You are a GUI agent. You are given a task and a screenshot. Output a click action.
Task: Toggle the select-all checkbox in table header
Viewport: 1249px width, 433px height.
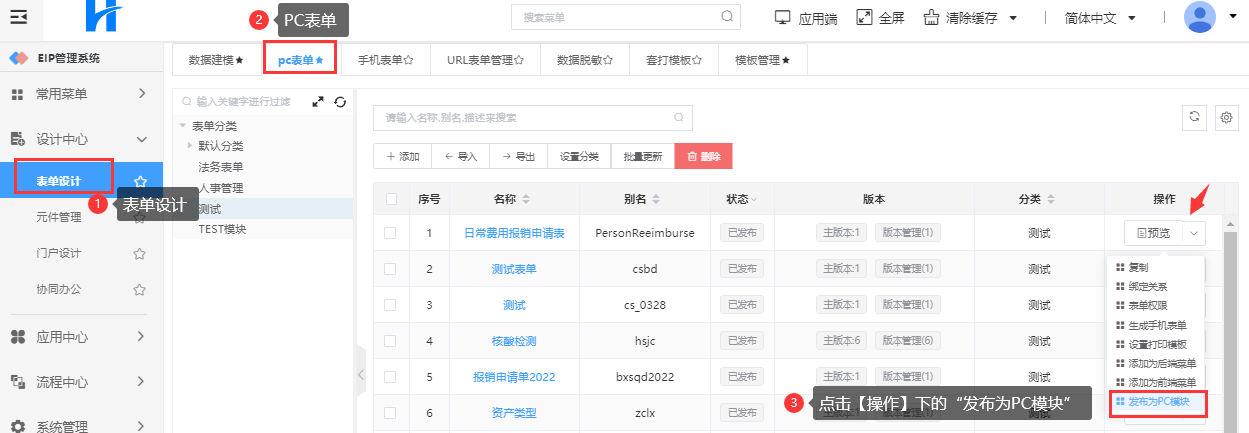click(x=391, y=199)
